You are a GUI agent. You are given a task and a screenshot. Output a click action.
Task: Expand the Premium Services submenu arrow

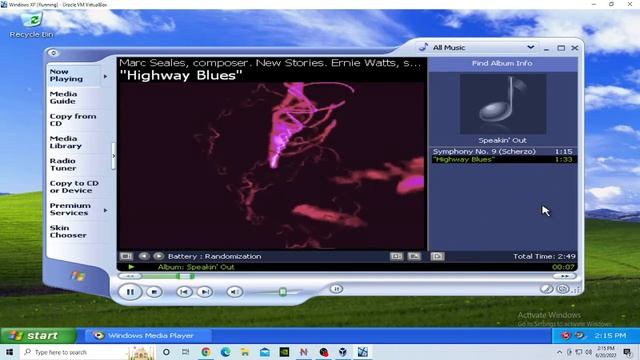(x=105, y=210)
